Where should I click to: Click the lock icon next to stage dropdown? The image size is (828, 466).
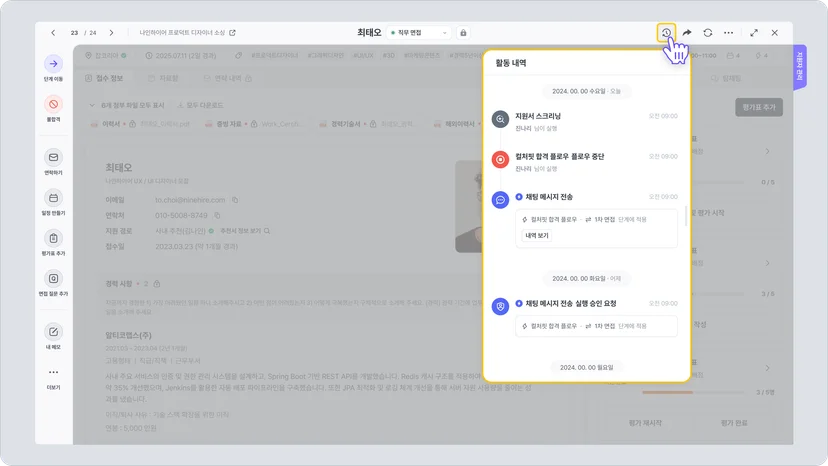[463, 33]
